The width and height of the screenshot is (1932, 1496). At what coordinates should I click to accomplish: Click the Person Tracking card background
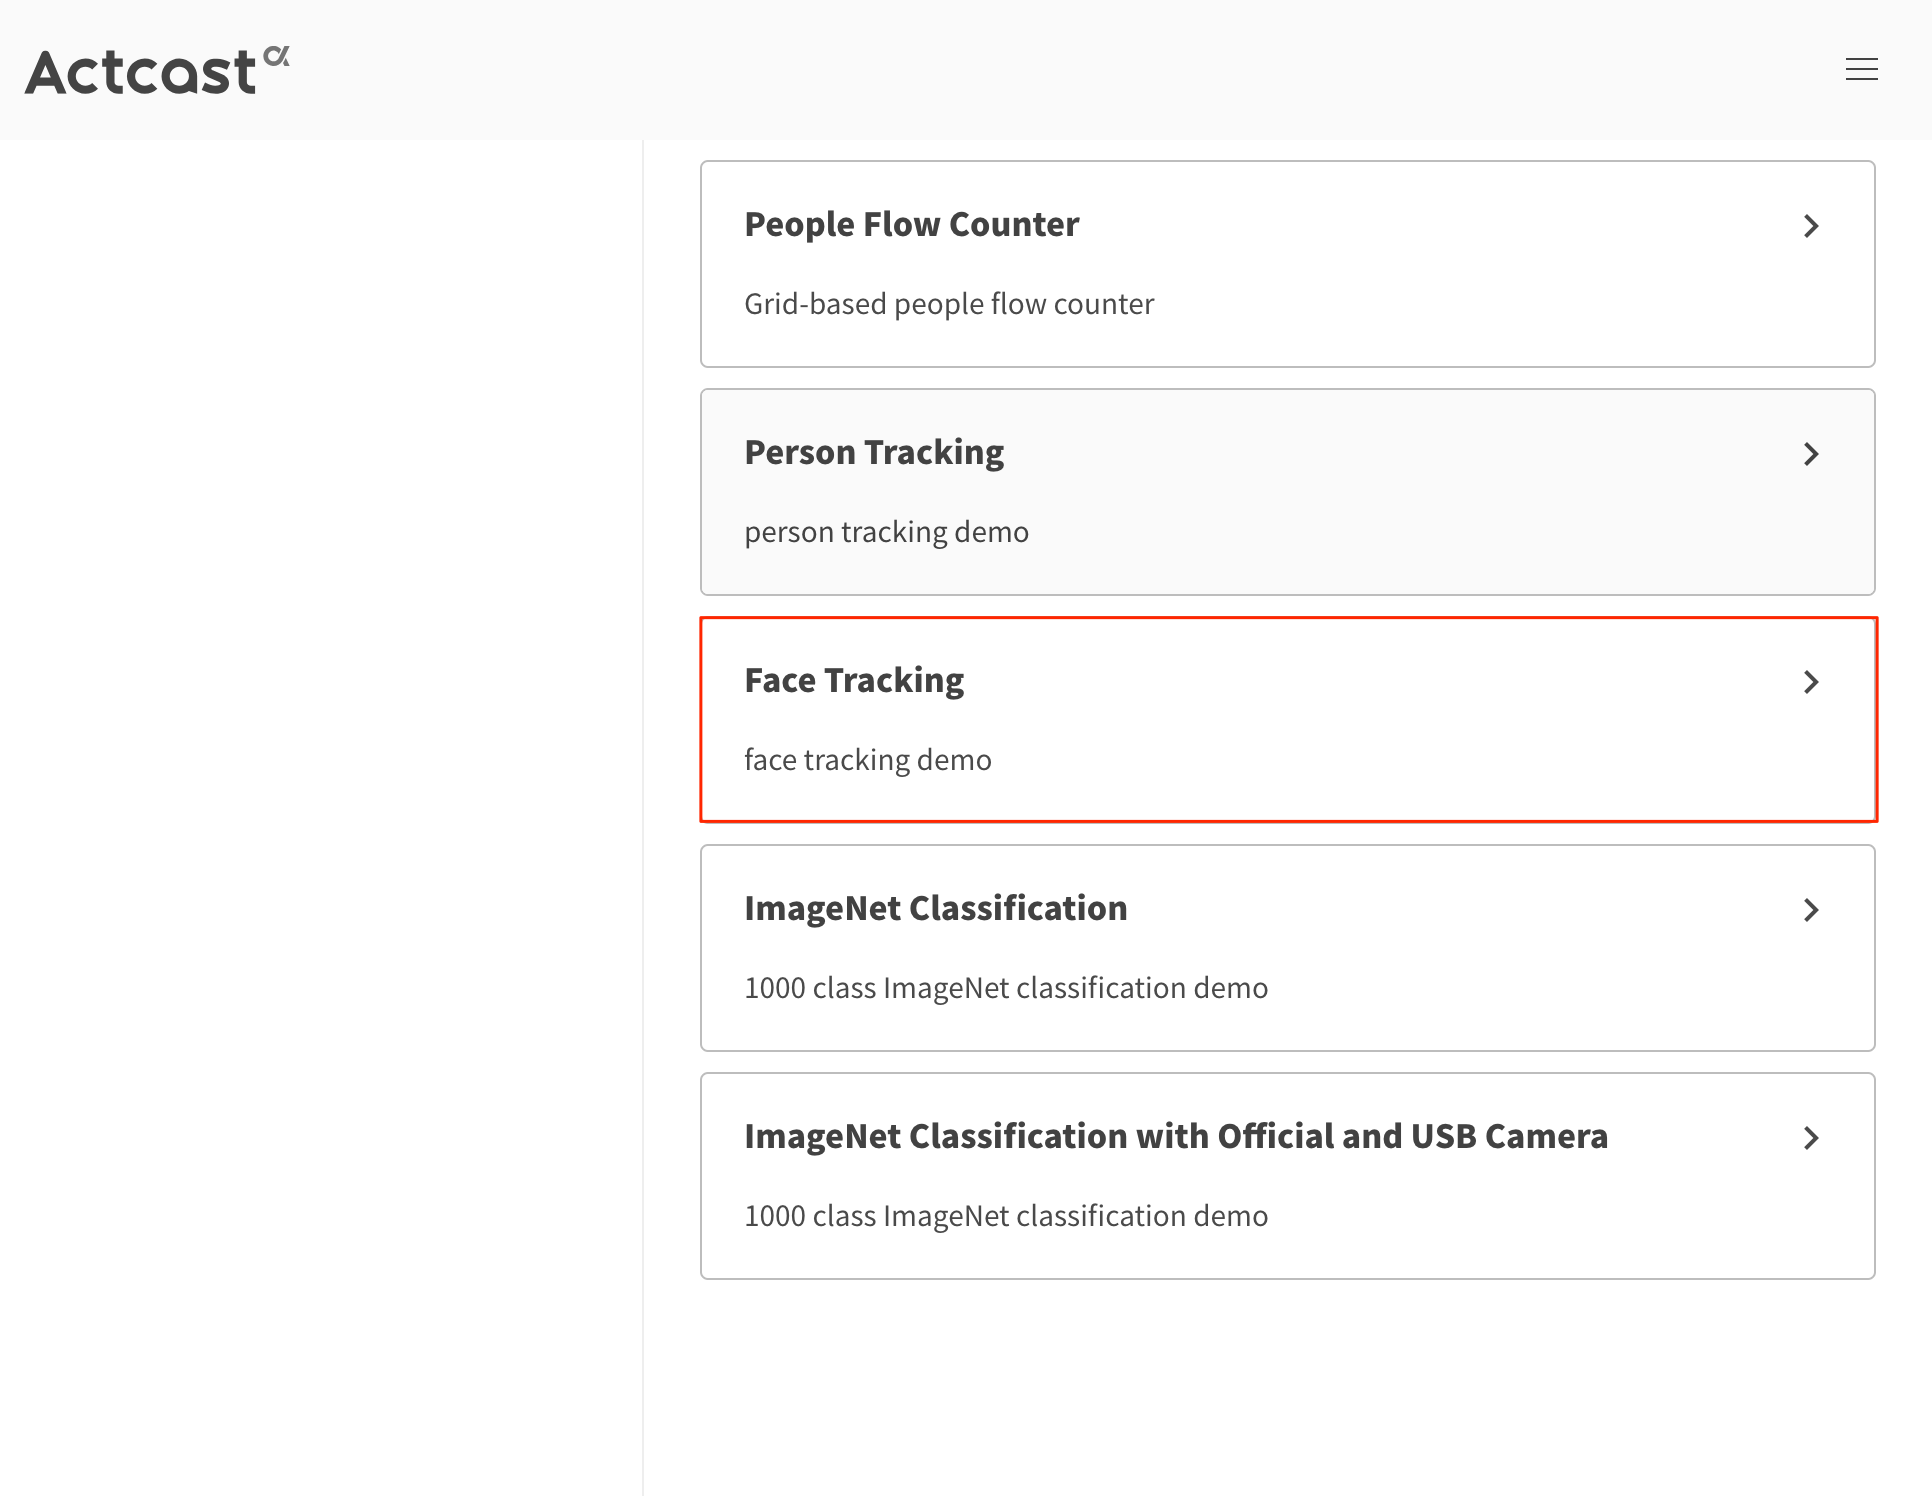click(1288, 493)
